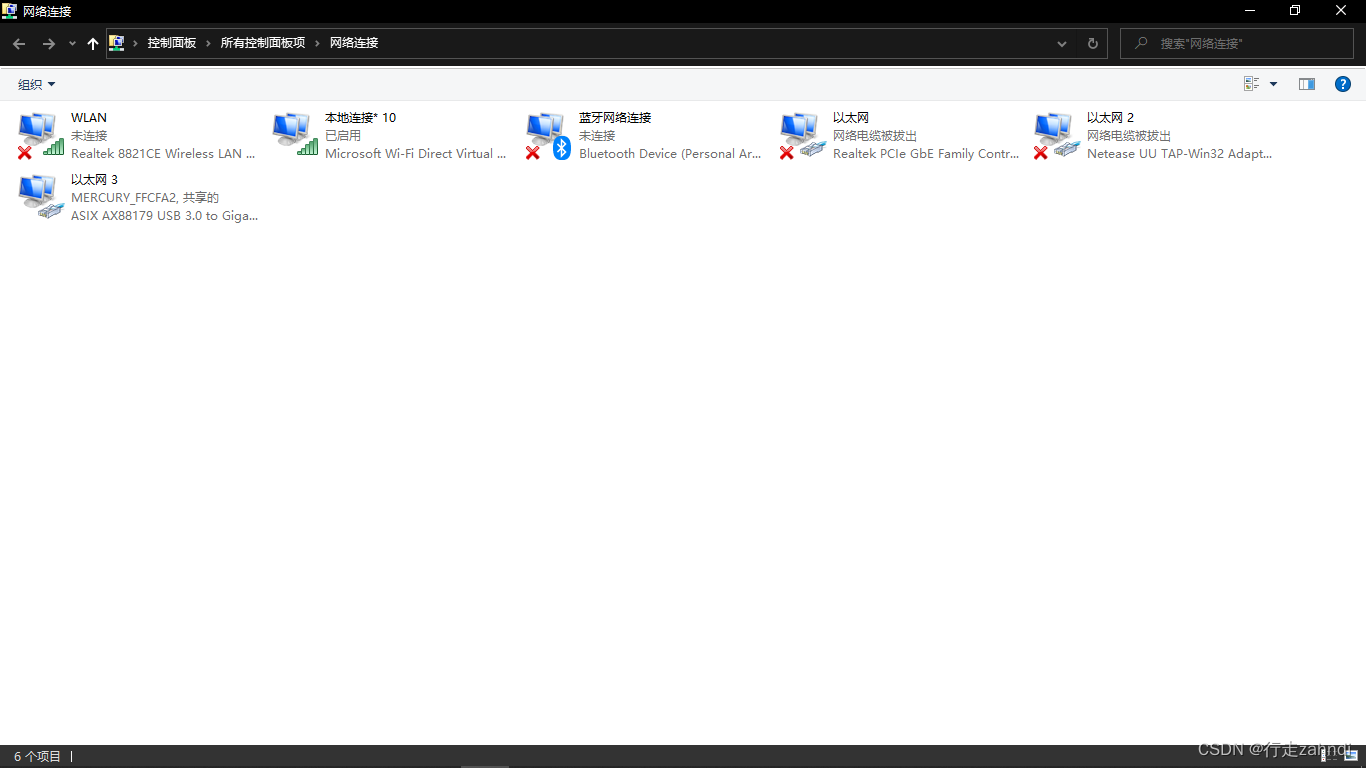Screen dimensions: 1366x768
Task: Navigate to 控制面板 in the breadcrumb
Action: click(x=172, y=43)
